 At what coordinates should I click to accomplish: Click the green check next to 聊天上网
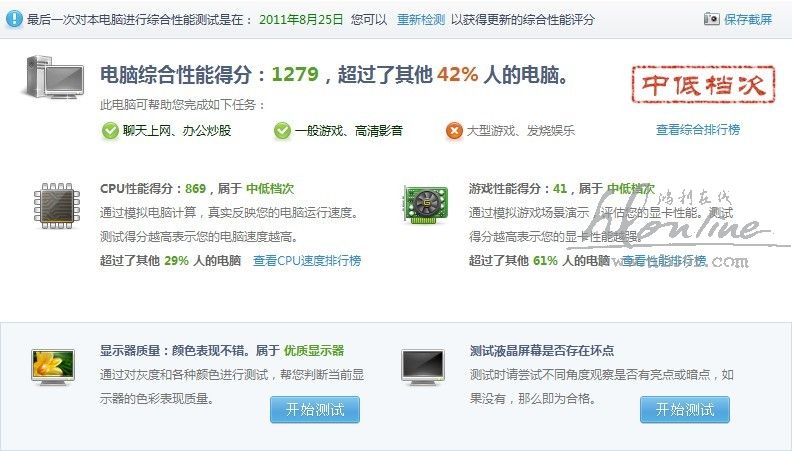point(110,131)
